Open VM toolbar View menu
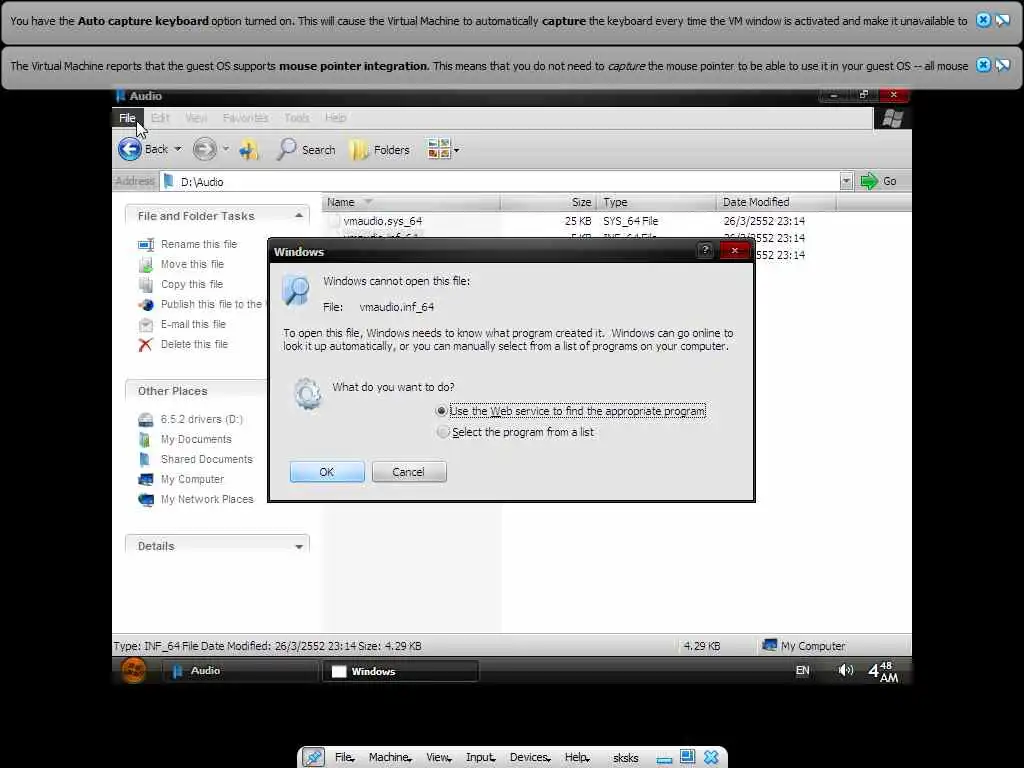The image size is (1024, 768). point(438,758)
